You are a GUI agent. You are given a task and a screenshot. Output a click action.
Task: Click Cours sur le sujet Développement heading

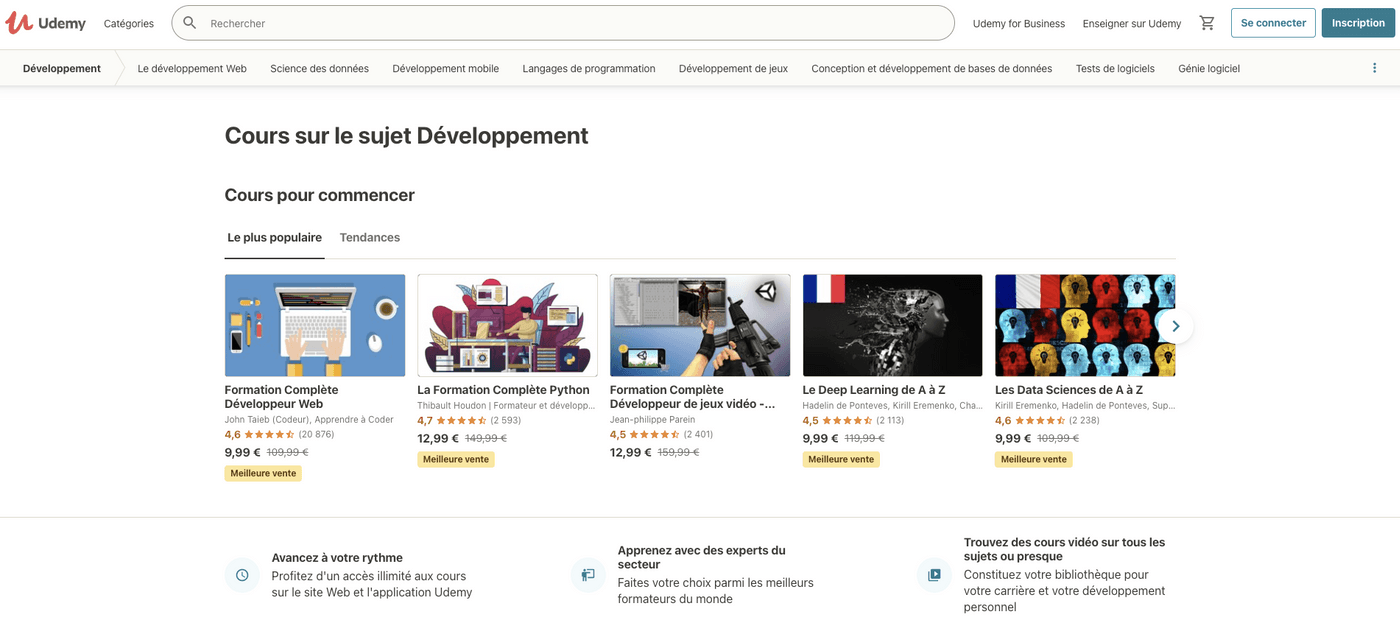(407, 136)
